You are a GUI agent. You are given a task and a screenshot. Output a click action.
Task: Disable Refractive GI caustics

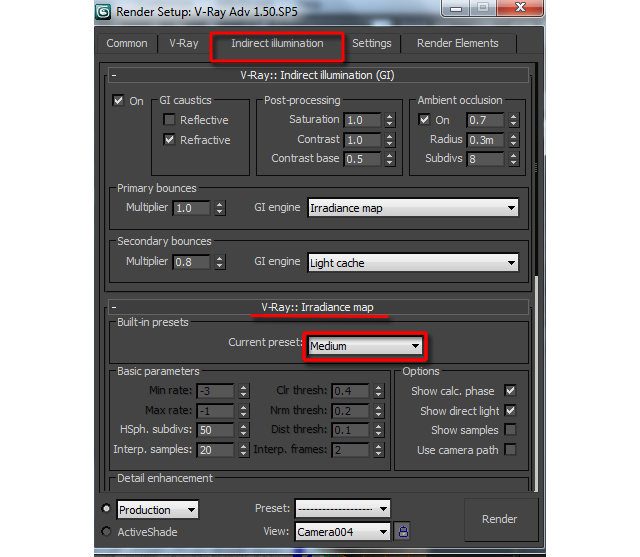pos(169,140)
